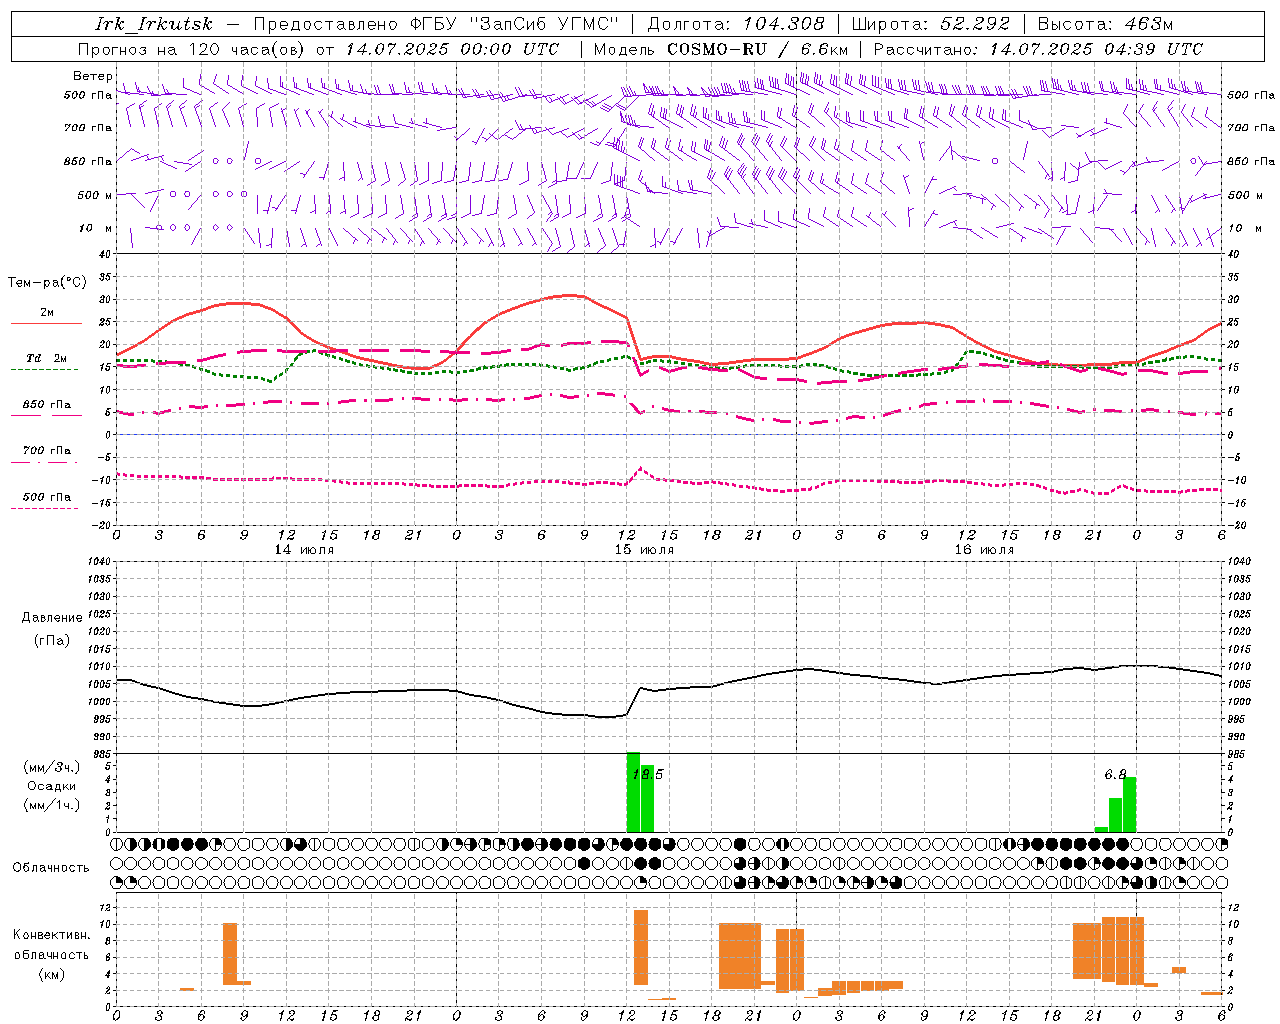Click the '14 июля' date label
Image resolution: width=1280 pixels, height=1024 pixels.
[x=304, y=550]
